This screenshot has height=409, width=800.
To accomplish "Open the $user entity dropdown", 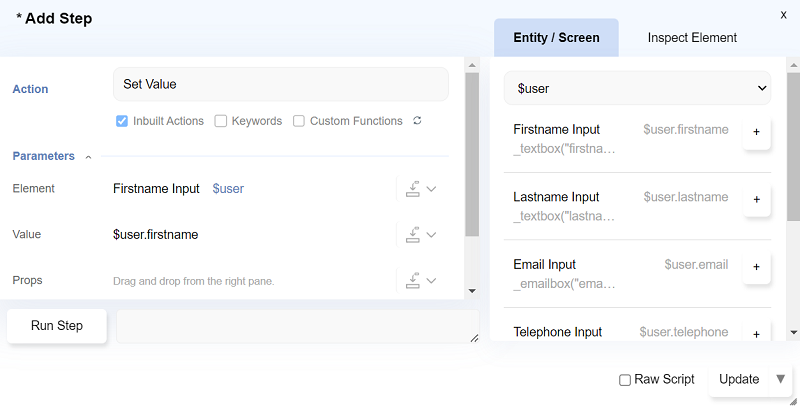I will pos(637,88).
